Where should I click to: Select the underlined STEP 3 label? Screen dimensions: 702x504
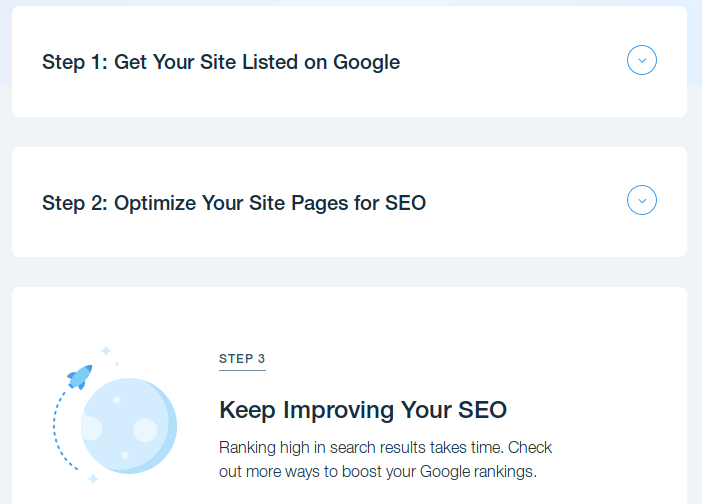pyautogui.click(x=242, y=359)
